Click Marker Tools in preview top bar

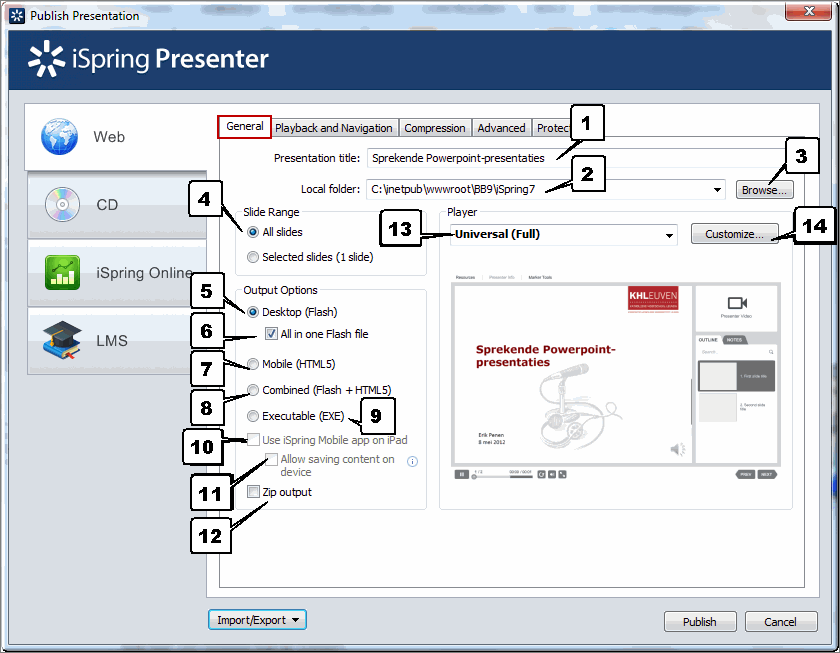(540, 277)
